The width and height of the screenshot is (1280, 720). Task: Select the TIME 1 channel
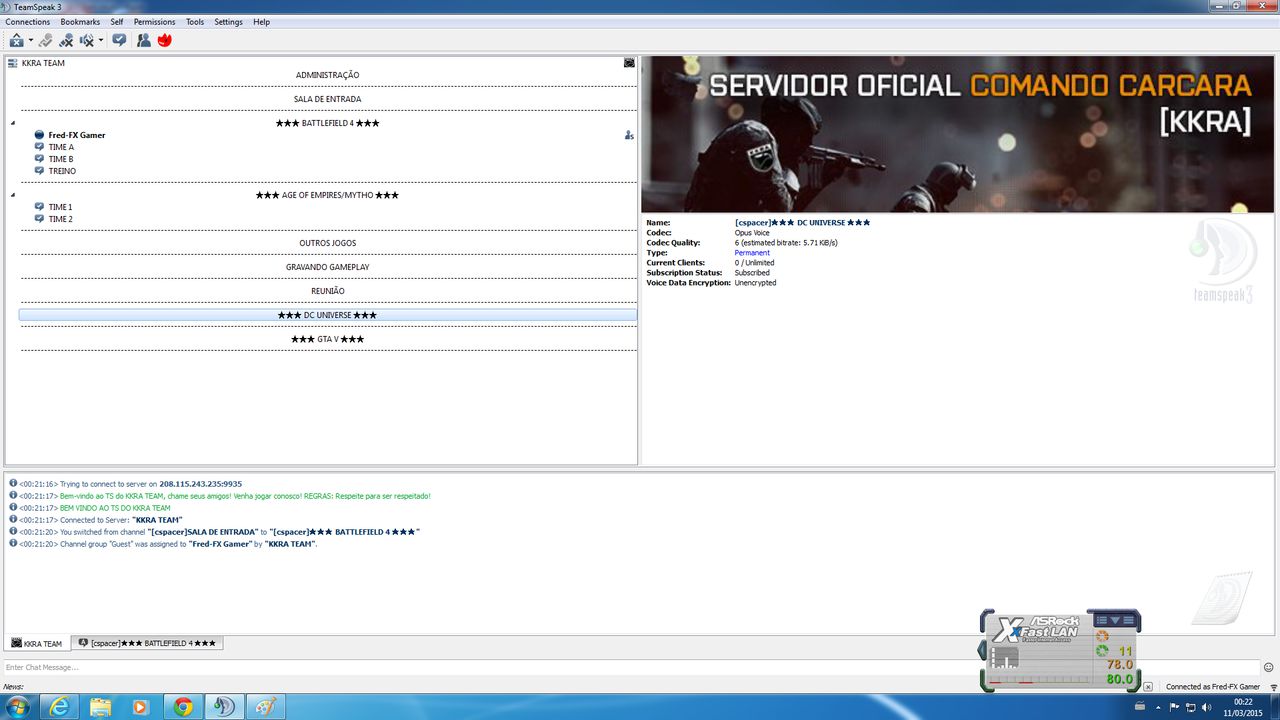click(x=60, y=207)
